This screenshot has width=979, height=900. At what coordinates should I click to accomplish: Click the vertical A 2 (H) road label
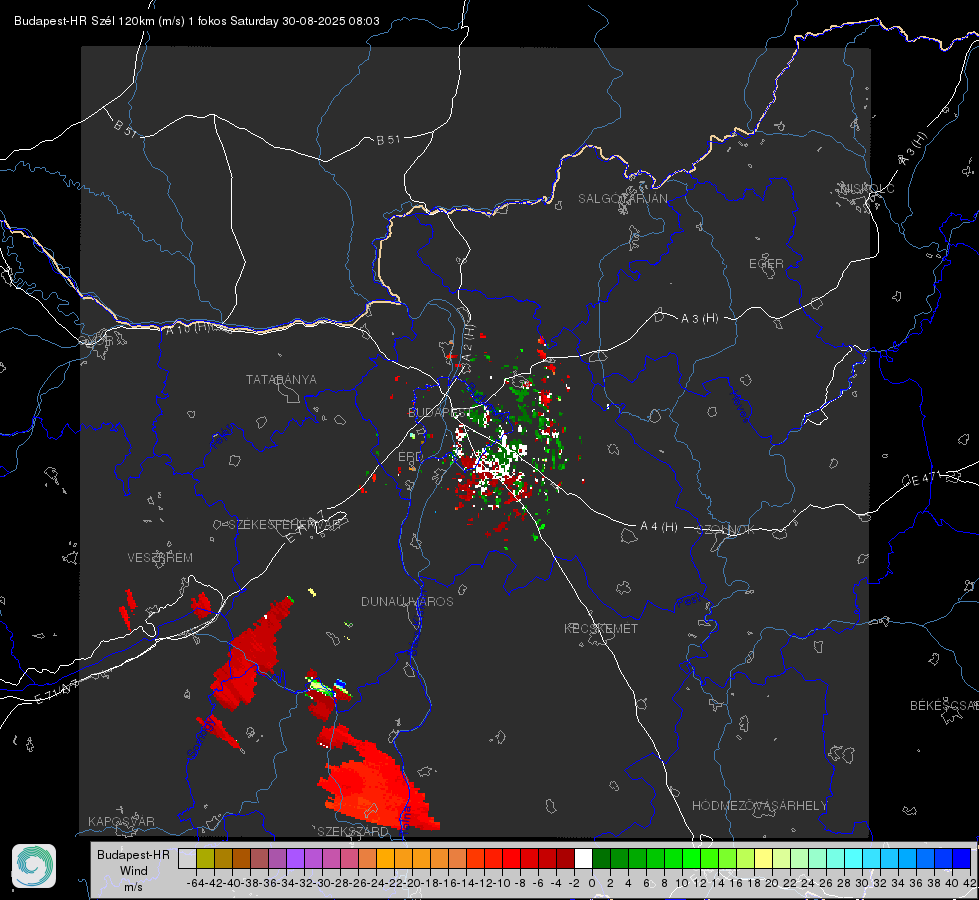click(469, 344)
